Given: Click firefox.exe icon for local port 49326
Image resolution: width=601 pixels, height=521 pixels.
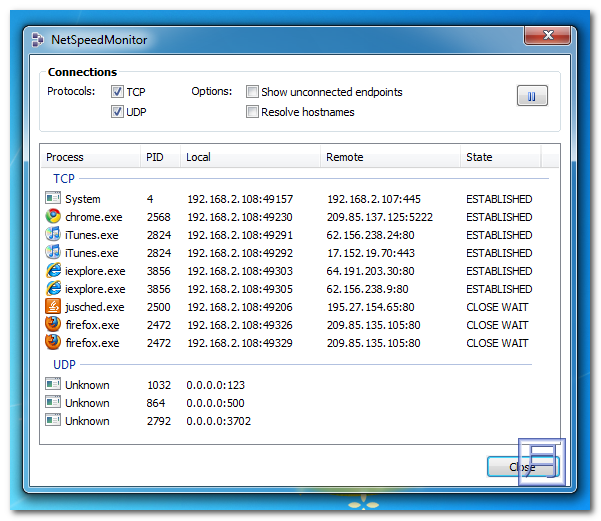Looking at the screenshot, I should (54, 325).
